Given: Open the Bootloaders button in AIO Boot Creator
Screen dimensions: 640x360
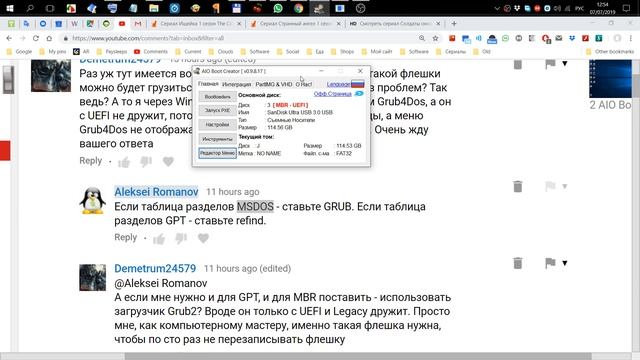Looking at the screenshot, I should click(x=217, y=97).
